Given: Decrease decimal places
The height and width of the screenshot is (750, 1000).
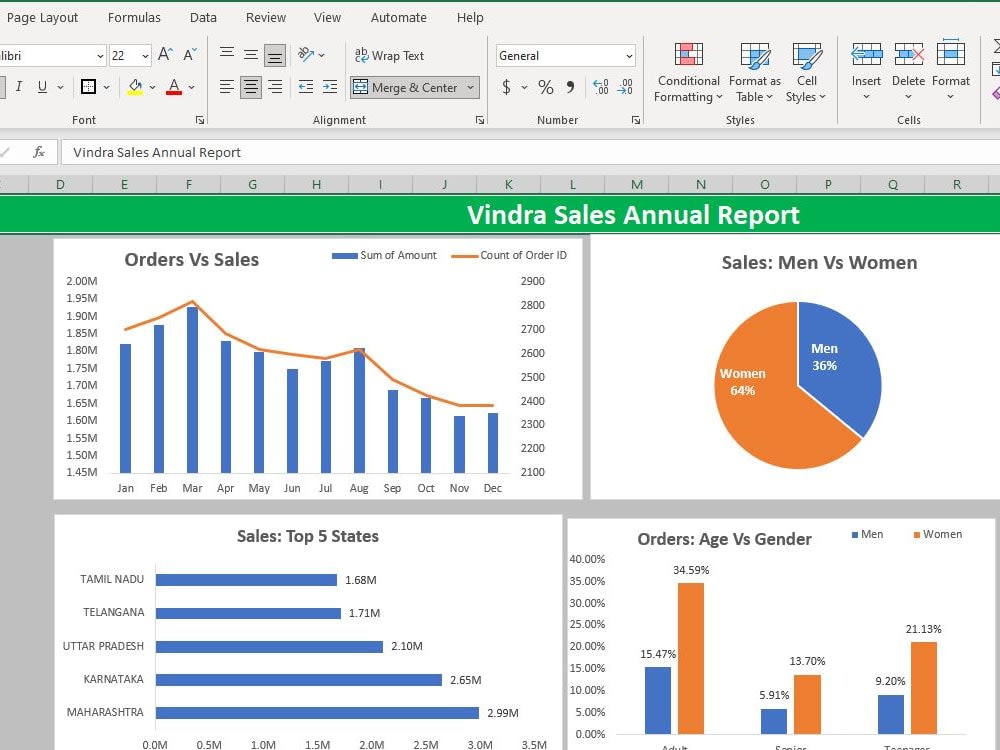Looking at the screenshot, I should click(624, 87).
